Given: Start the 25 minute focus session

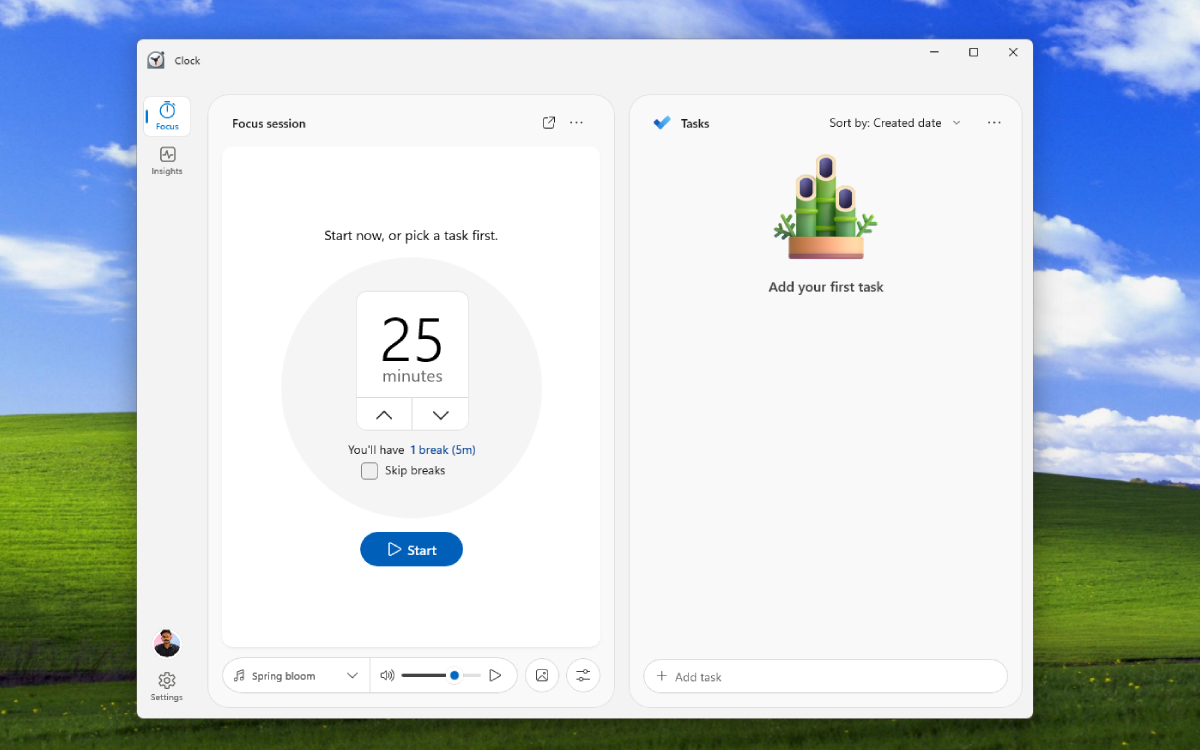Looking at the screenshot, I should tap(411, 549).
